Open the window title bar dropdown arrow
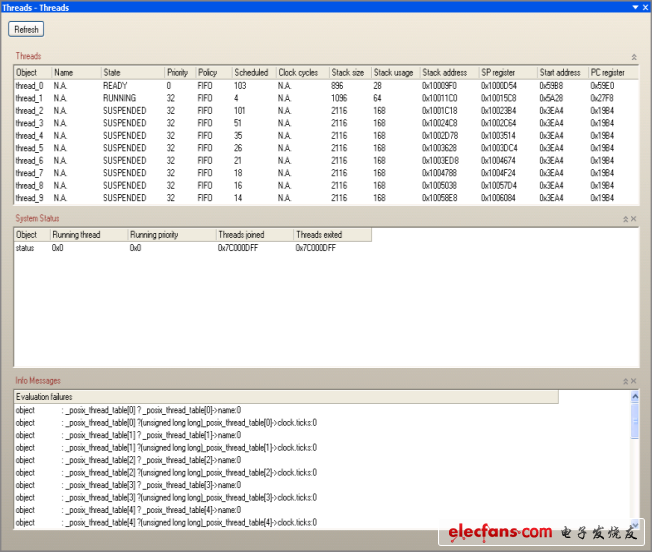Viewport: 652px width, 552px height. pos(634,7)
